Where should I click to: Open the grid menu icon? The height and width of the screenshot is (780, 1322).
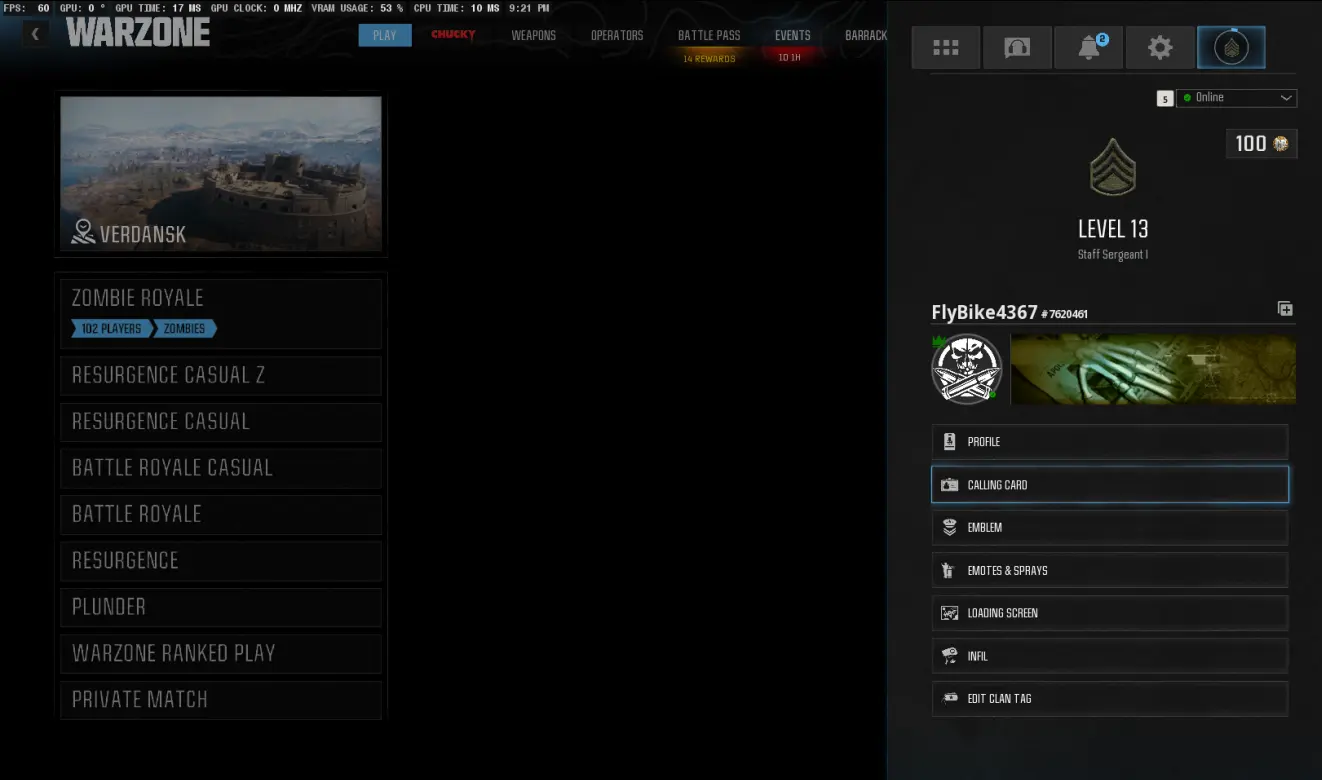pyautogui.click(x=945, y=48)
